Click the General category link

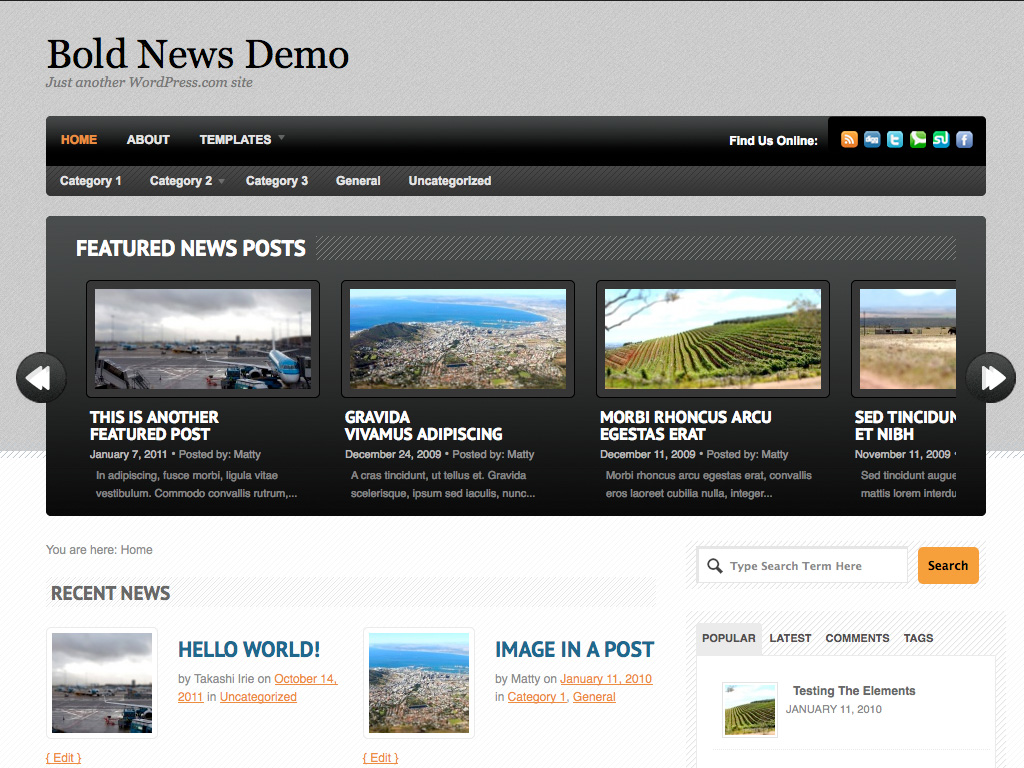(x=594, y=697)
